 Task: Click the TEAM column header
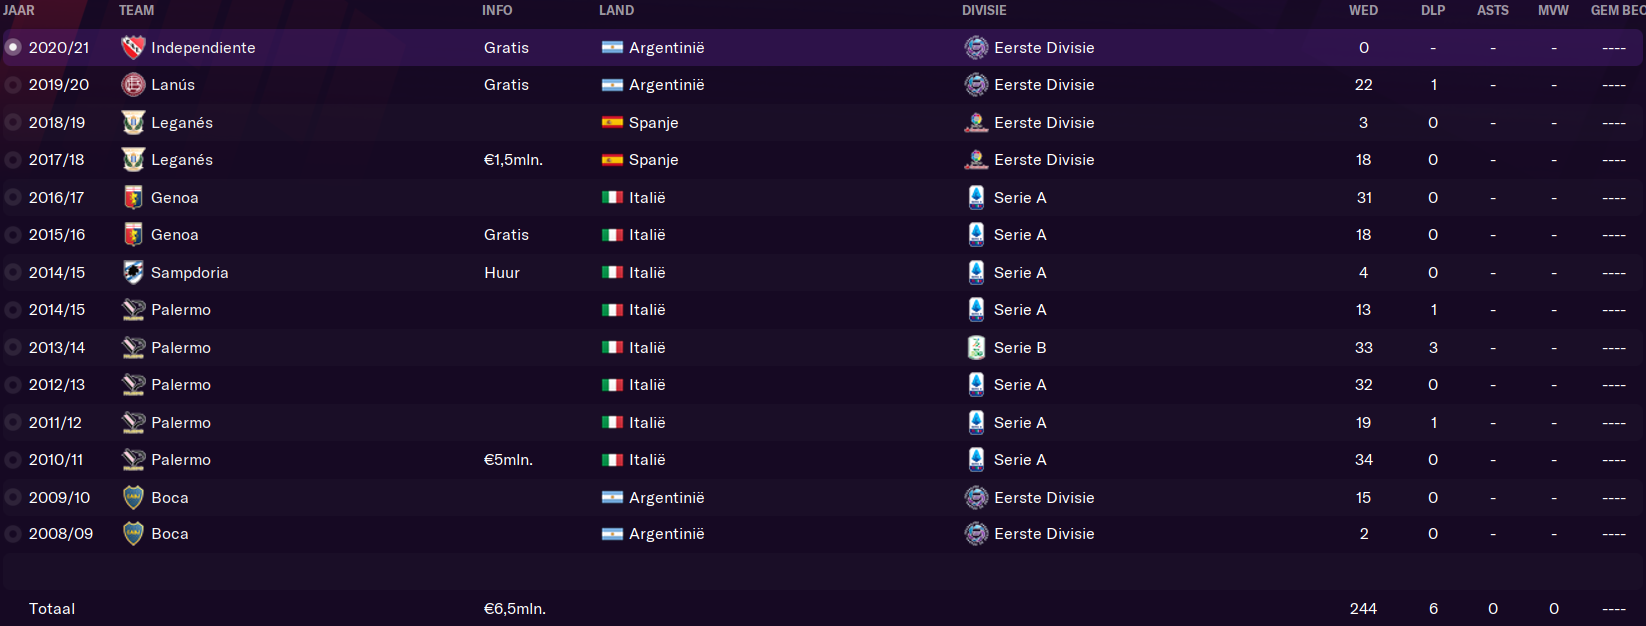point(137,10)
